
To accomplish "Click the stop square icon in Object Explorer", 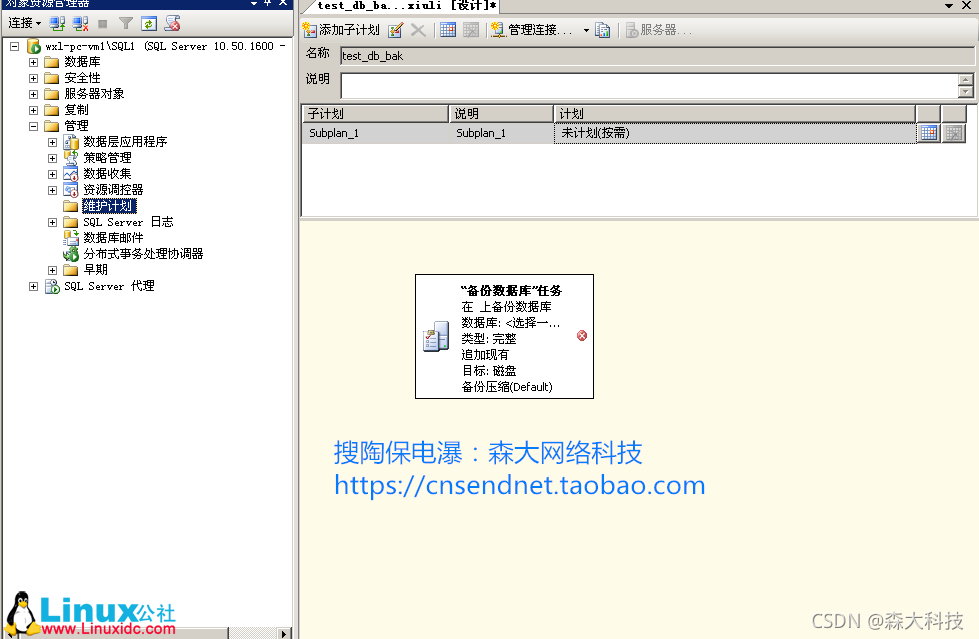I will click(x=103, y=24).
